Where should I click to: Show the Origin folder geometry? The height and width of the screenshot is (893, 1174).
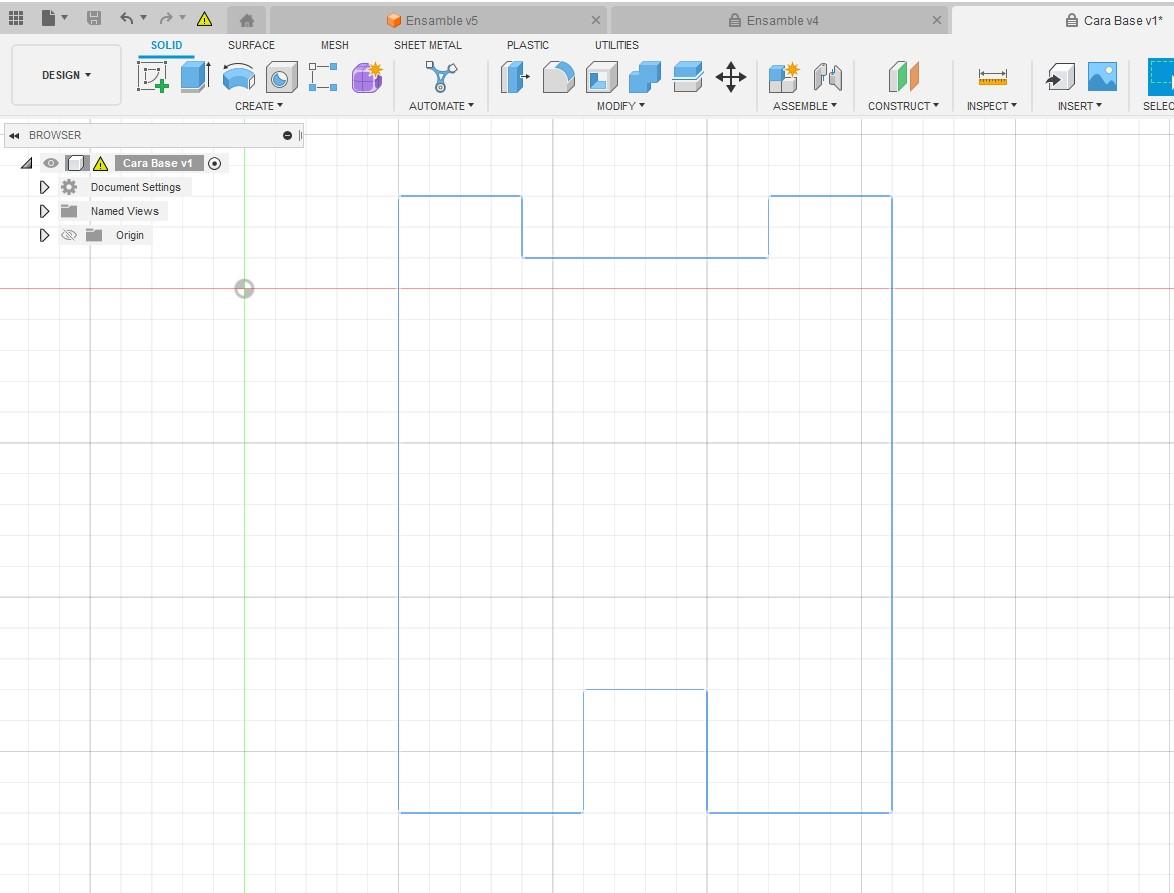[68, 235]
